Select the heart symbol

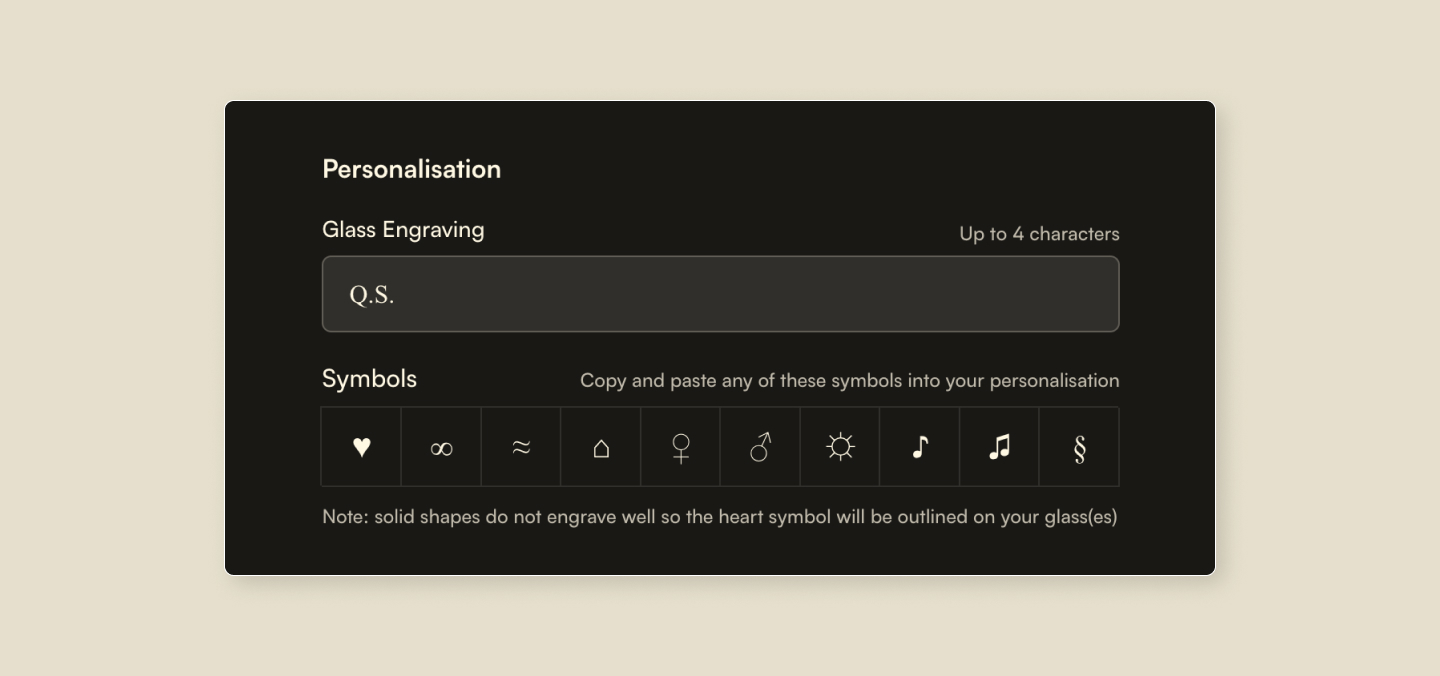click(x=360, y=446)
